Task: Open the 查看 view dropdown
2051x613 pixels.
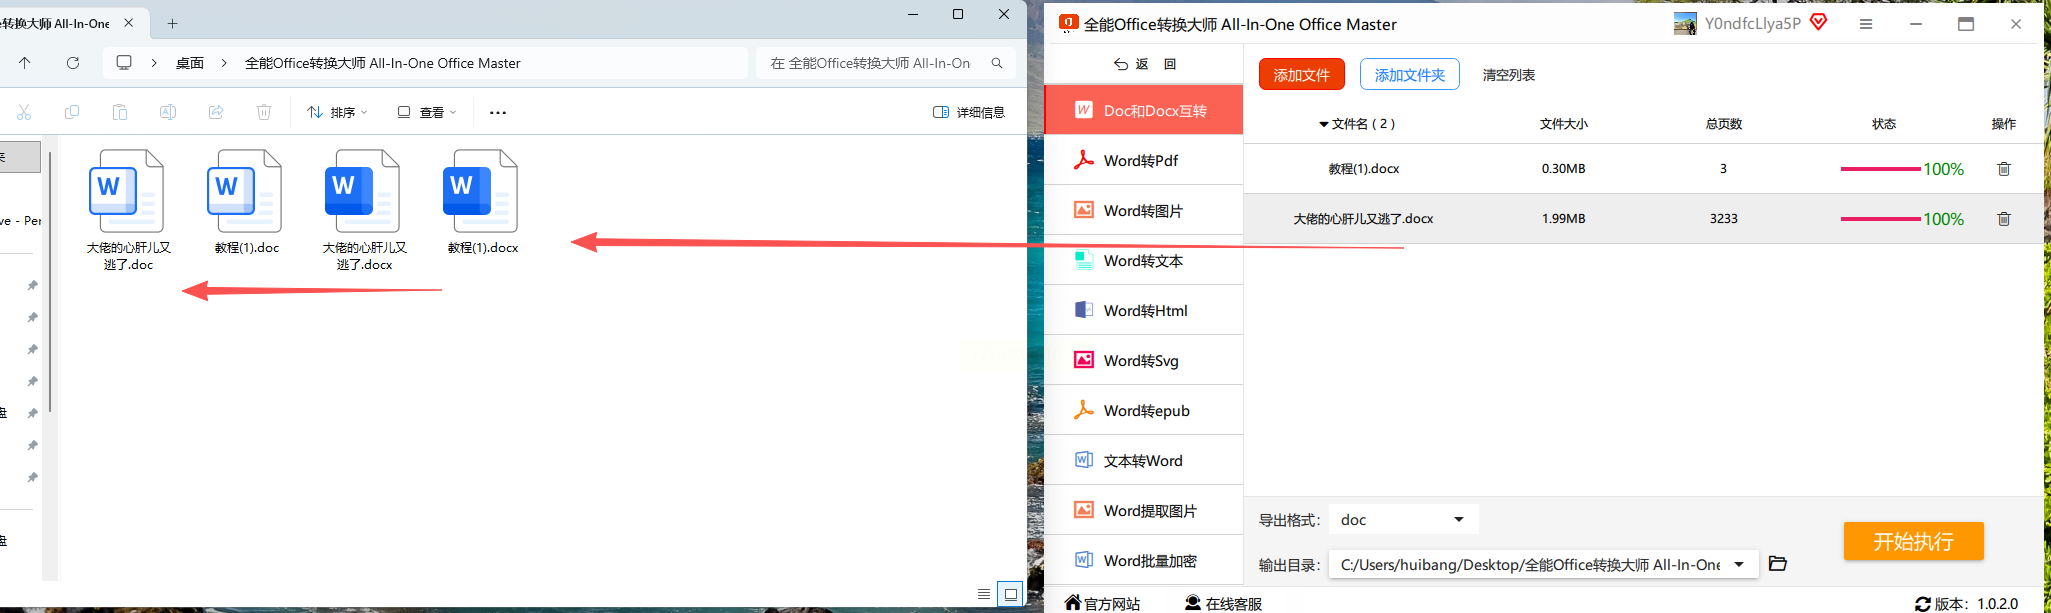Action: (x=427, y=112)
